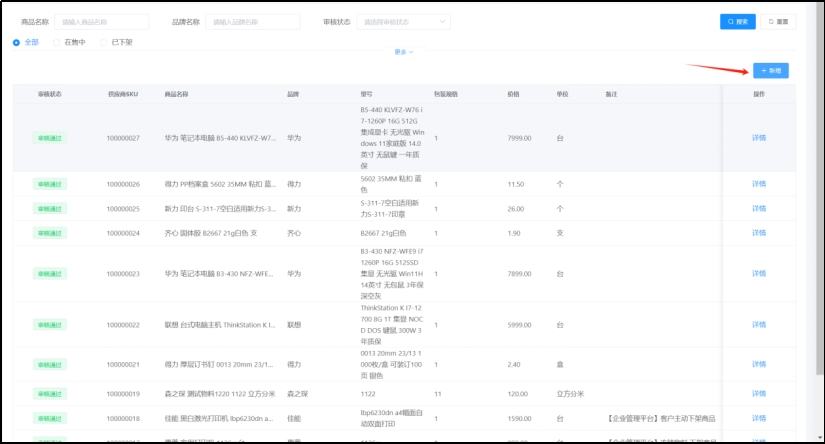Click the 供应商SKU column header

[123, 94]
